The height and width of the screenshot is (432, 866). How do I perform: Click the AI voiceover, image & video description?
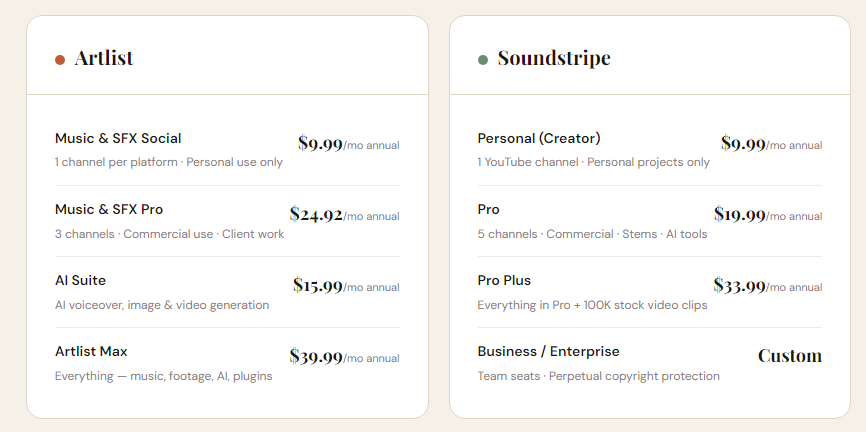[162, 305]
